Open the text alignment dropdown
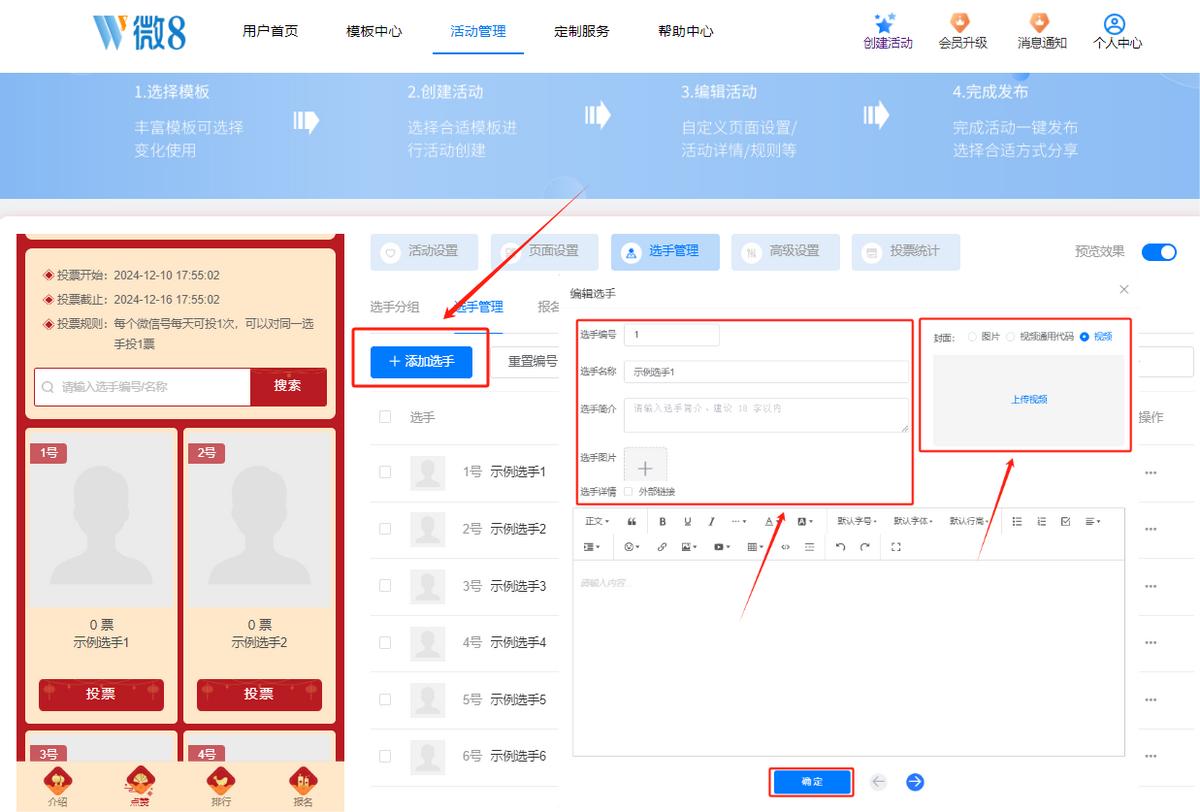The height and width of the screenshot is (812, 1200). click(1092, 521)
